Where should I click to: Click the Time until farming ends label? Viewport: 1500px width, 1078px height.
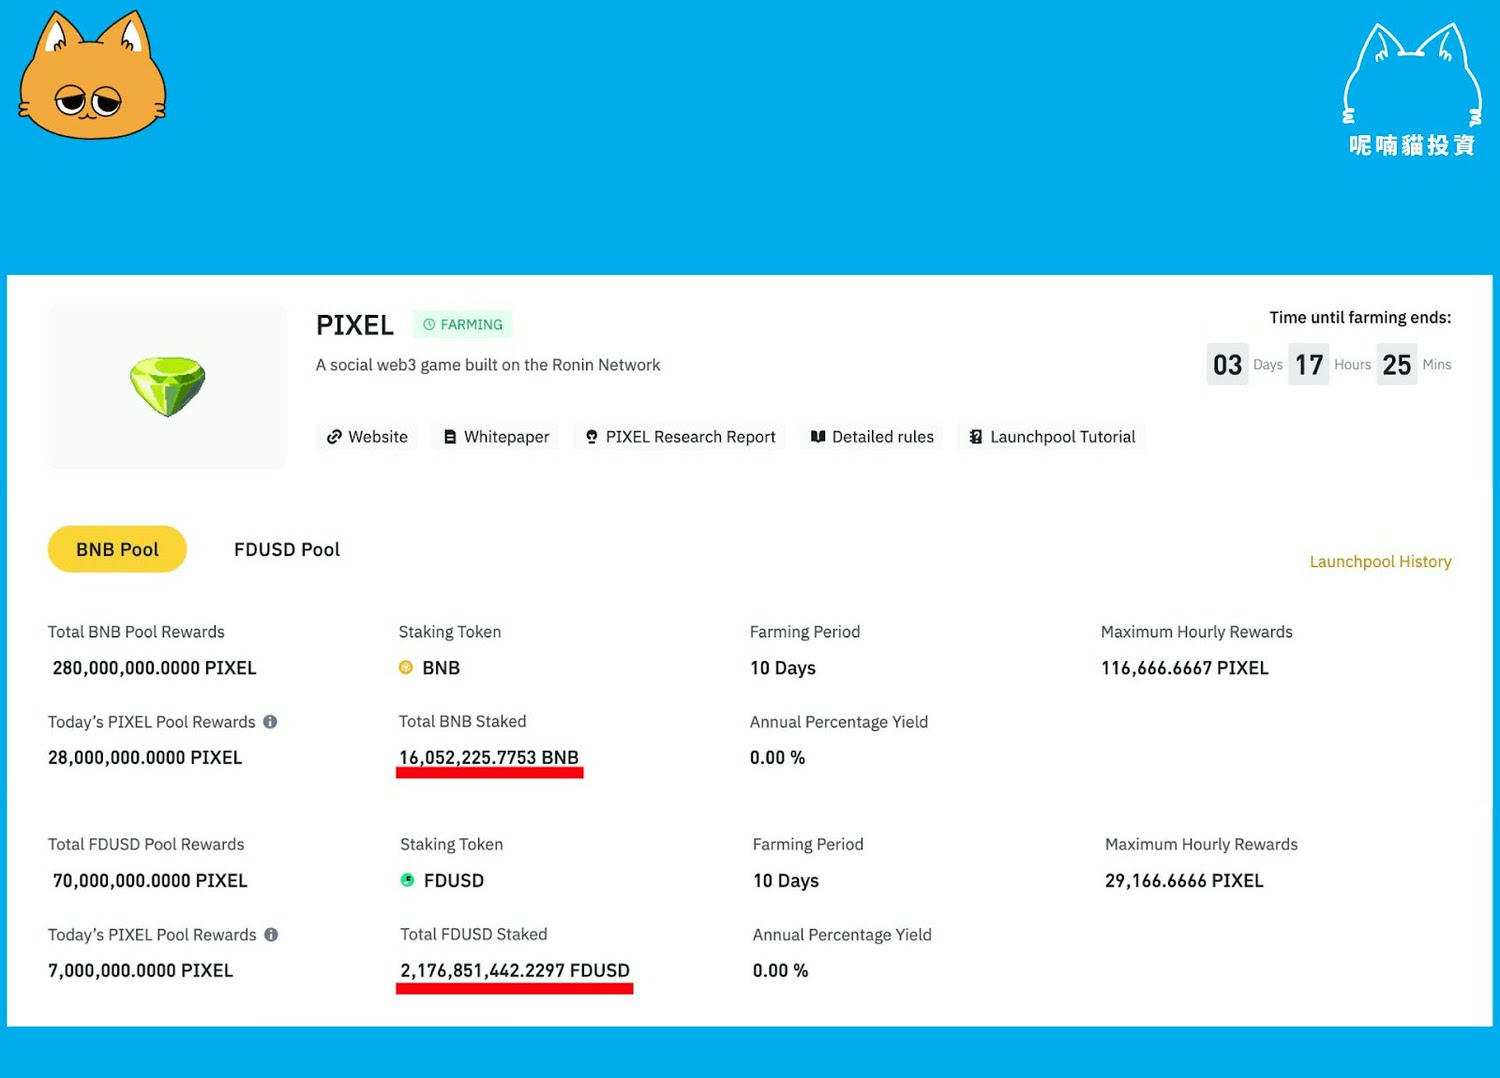(1360, 318)
